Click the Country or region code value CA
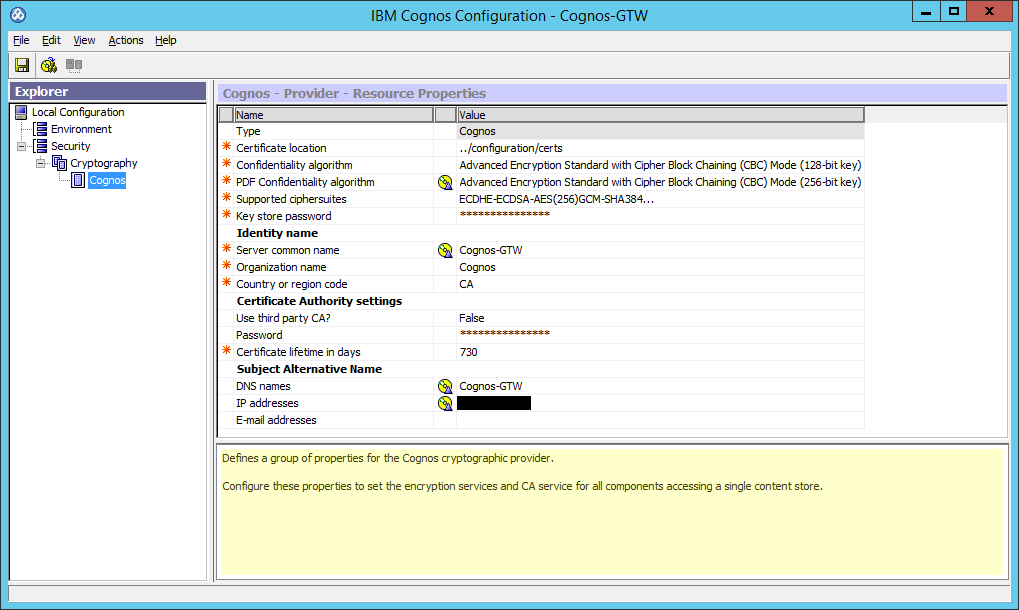 pos(466,284)
